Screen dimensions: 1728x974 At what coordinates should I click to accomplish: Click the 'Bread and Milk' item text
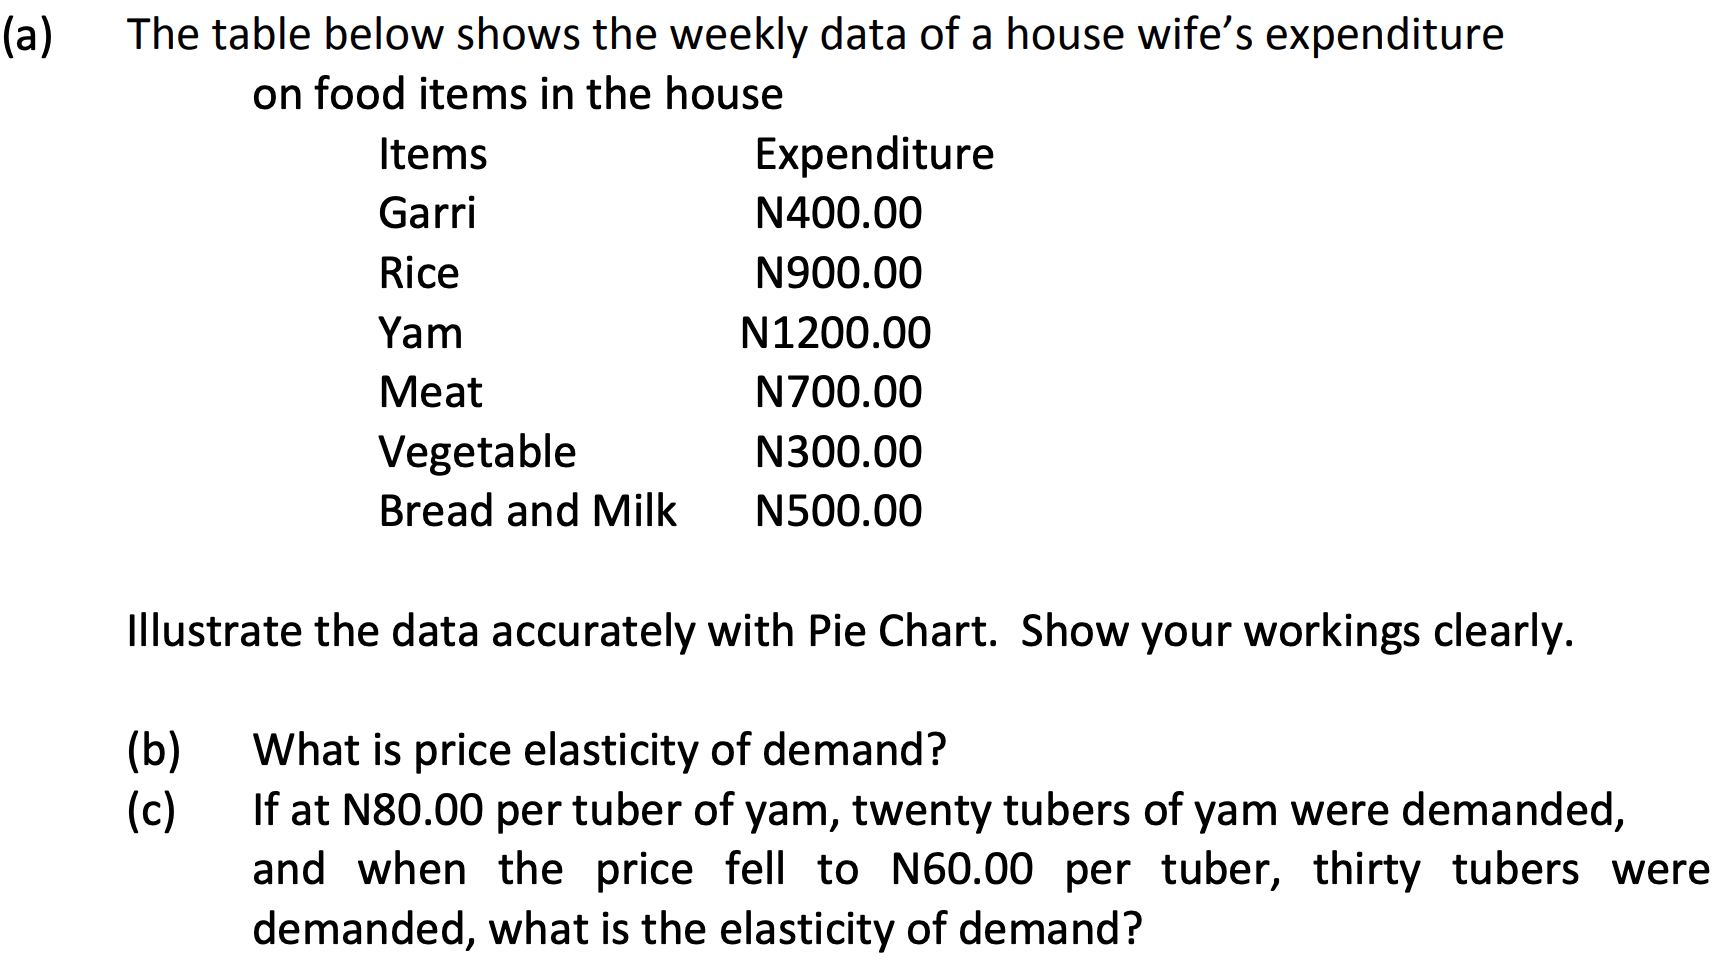tap(527, 511)
